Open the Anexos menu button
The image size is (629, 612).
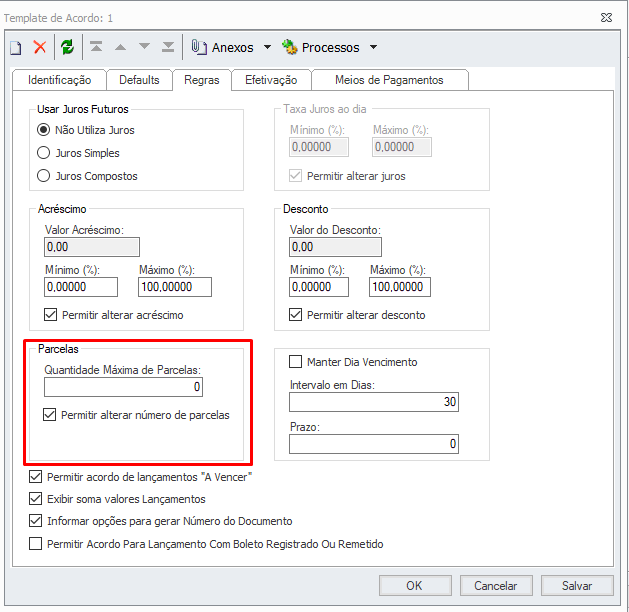231,47
